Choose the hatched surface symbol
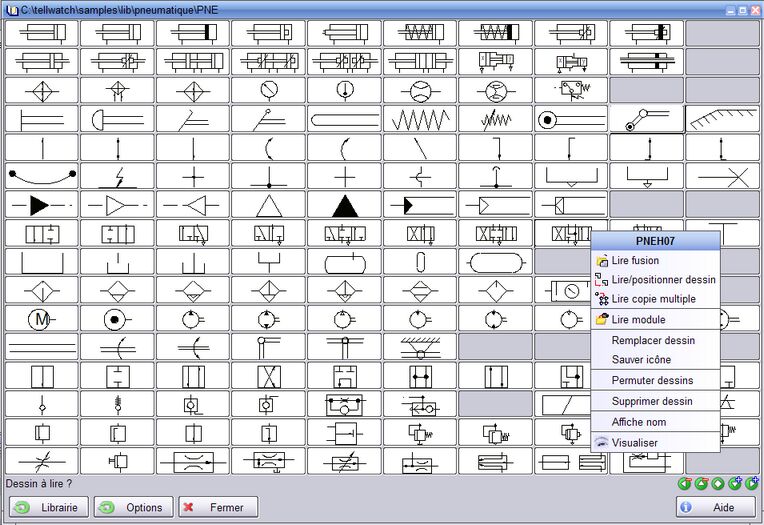Viewport: 764px width, 525px height. pos(723,119)
